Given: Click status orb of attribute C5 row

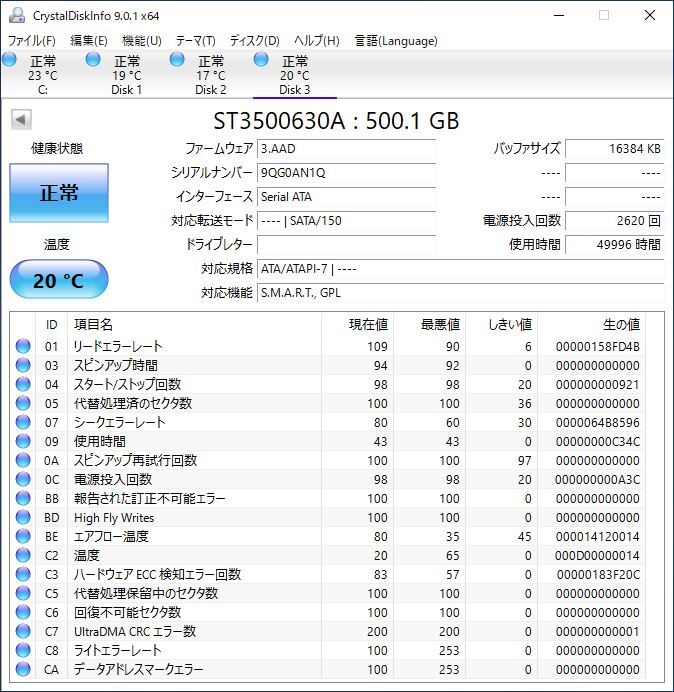Looking at the screenshot, I should point(23,593).
